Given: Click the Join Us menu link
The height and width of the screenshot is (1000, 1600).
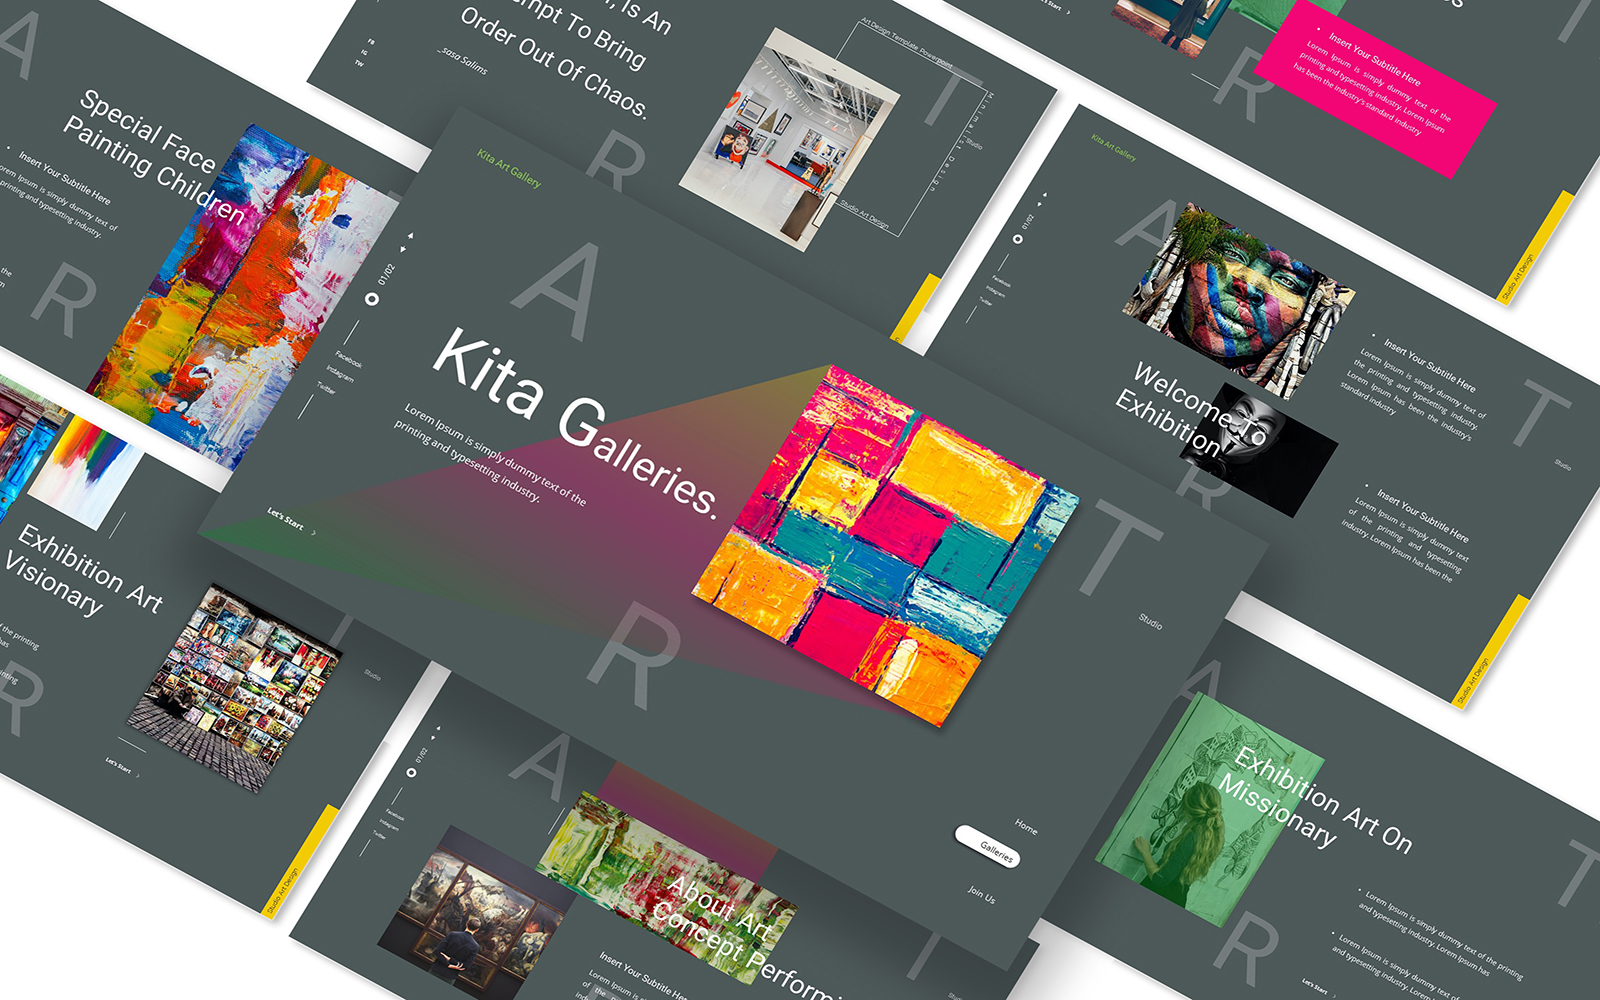Looking at the screenshot, I should pos(981,893).
